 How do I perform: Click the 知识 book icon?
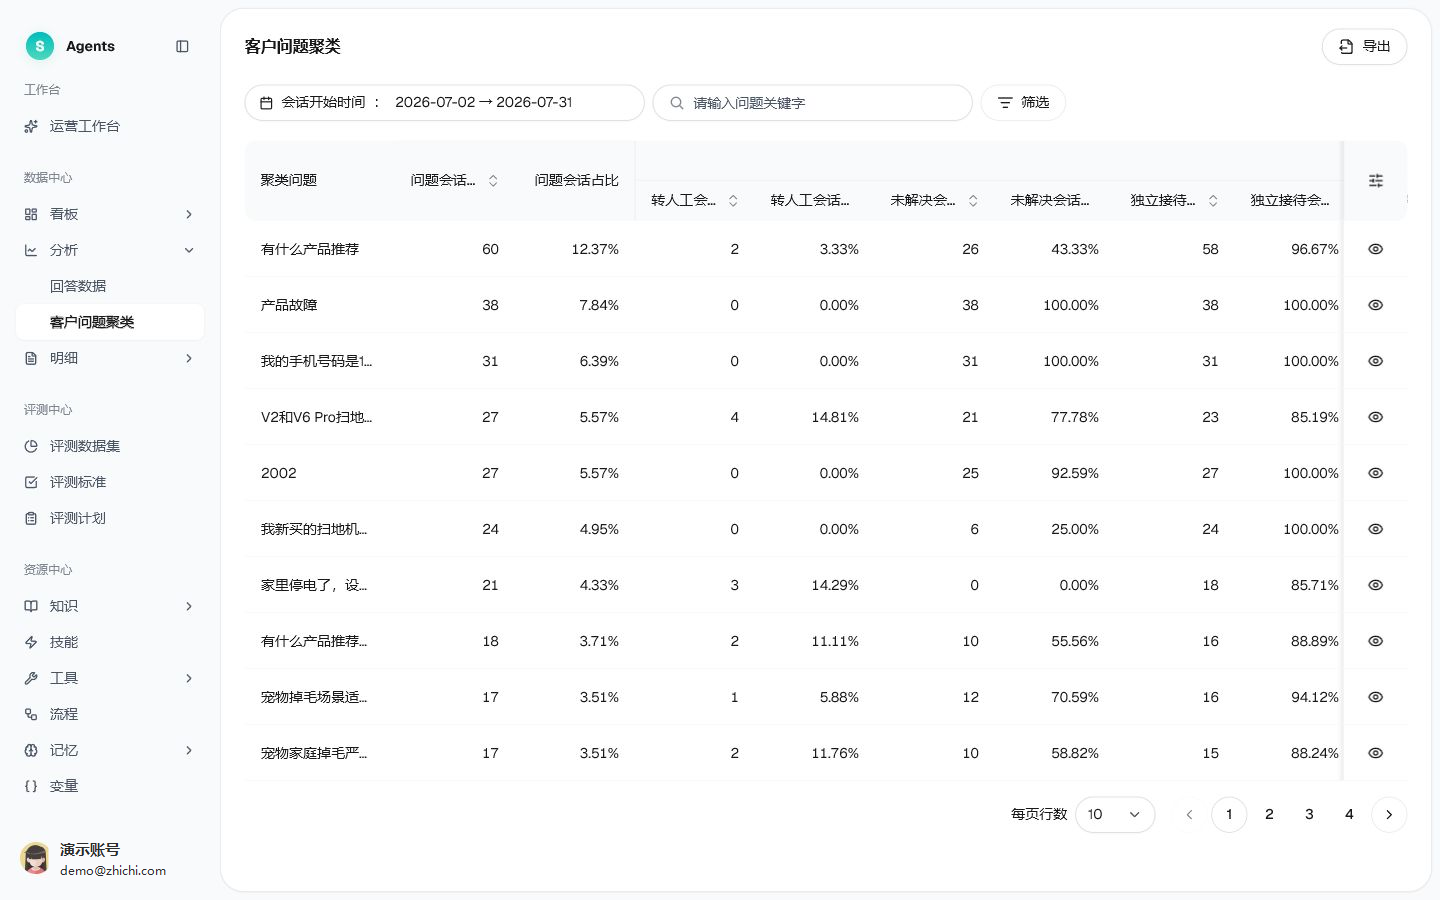tap(31, 606)
